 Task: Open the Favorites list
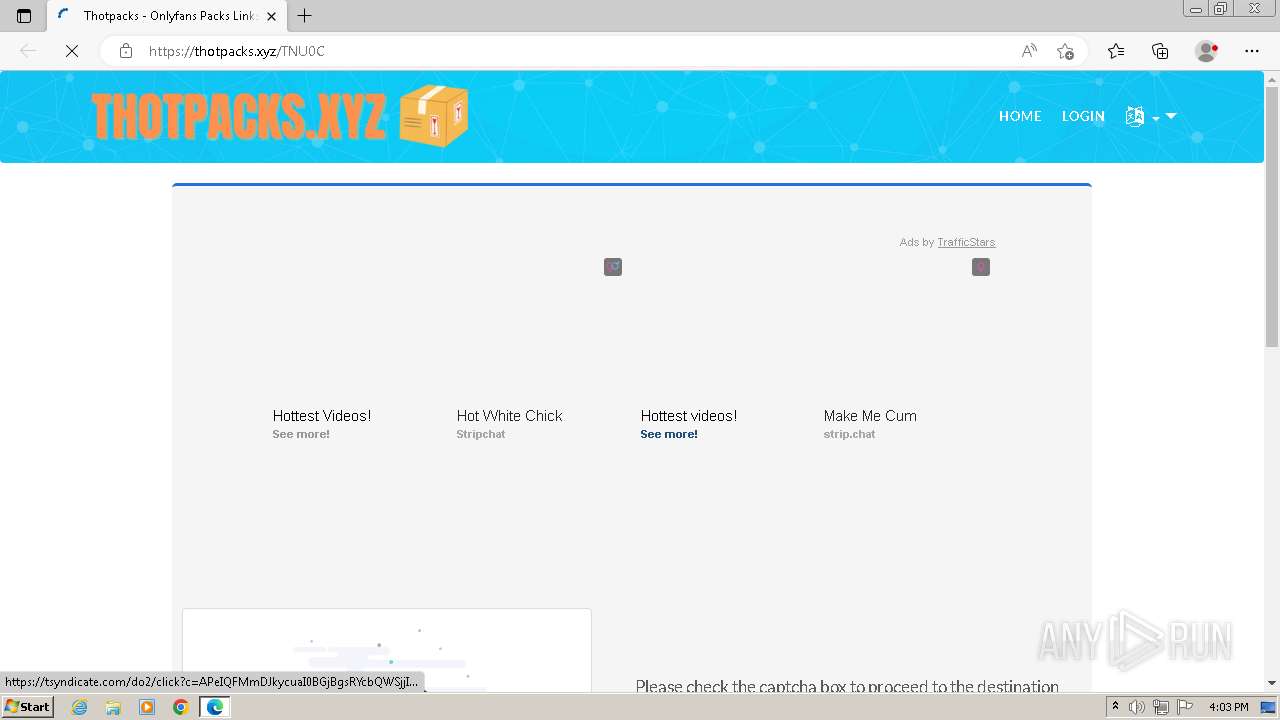click(x=1116, y=51)
